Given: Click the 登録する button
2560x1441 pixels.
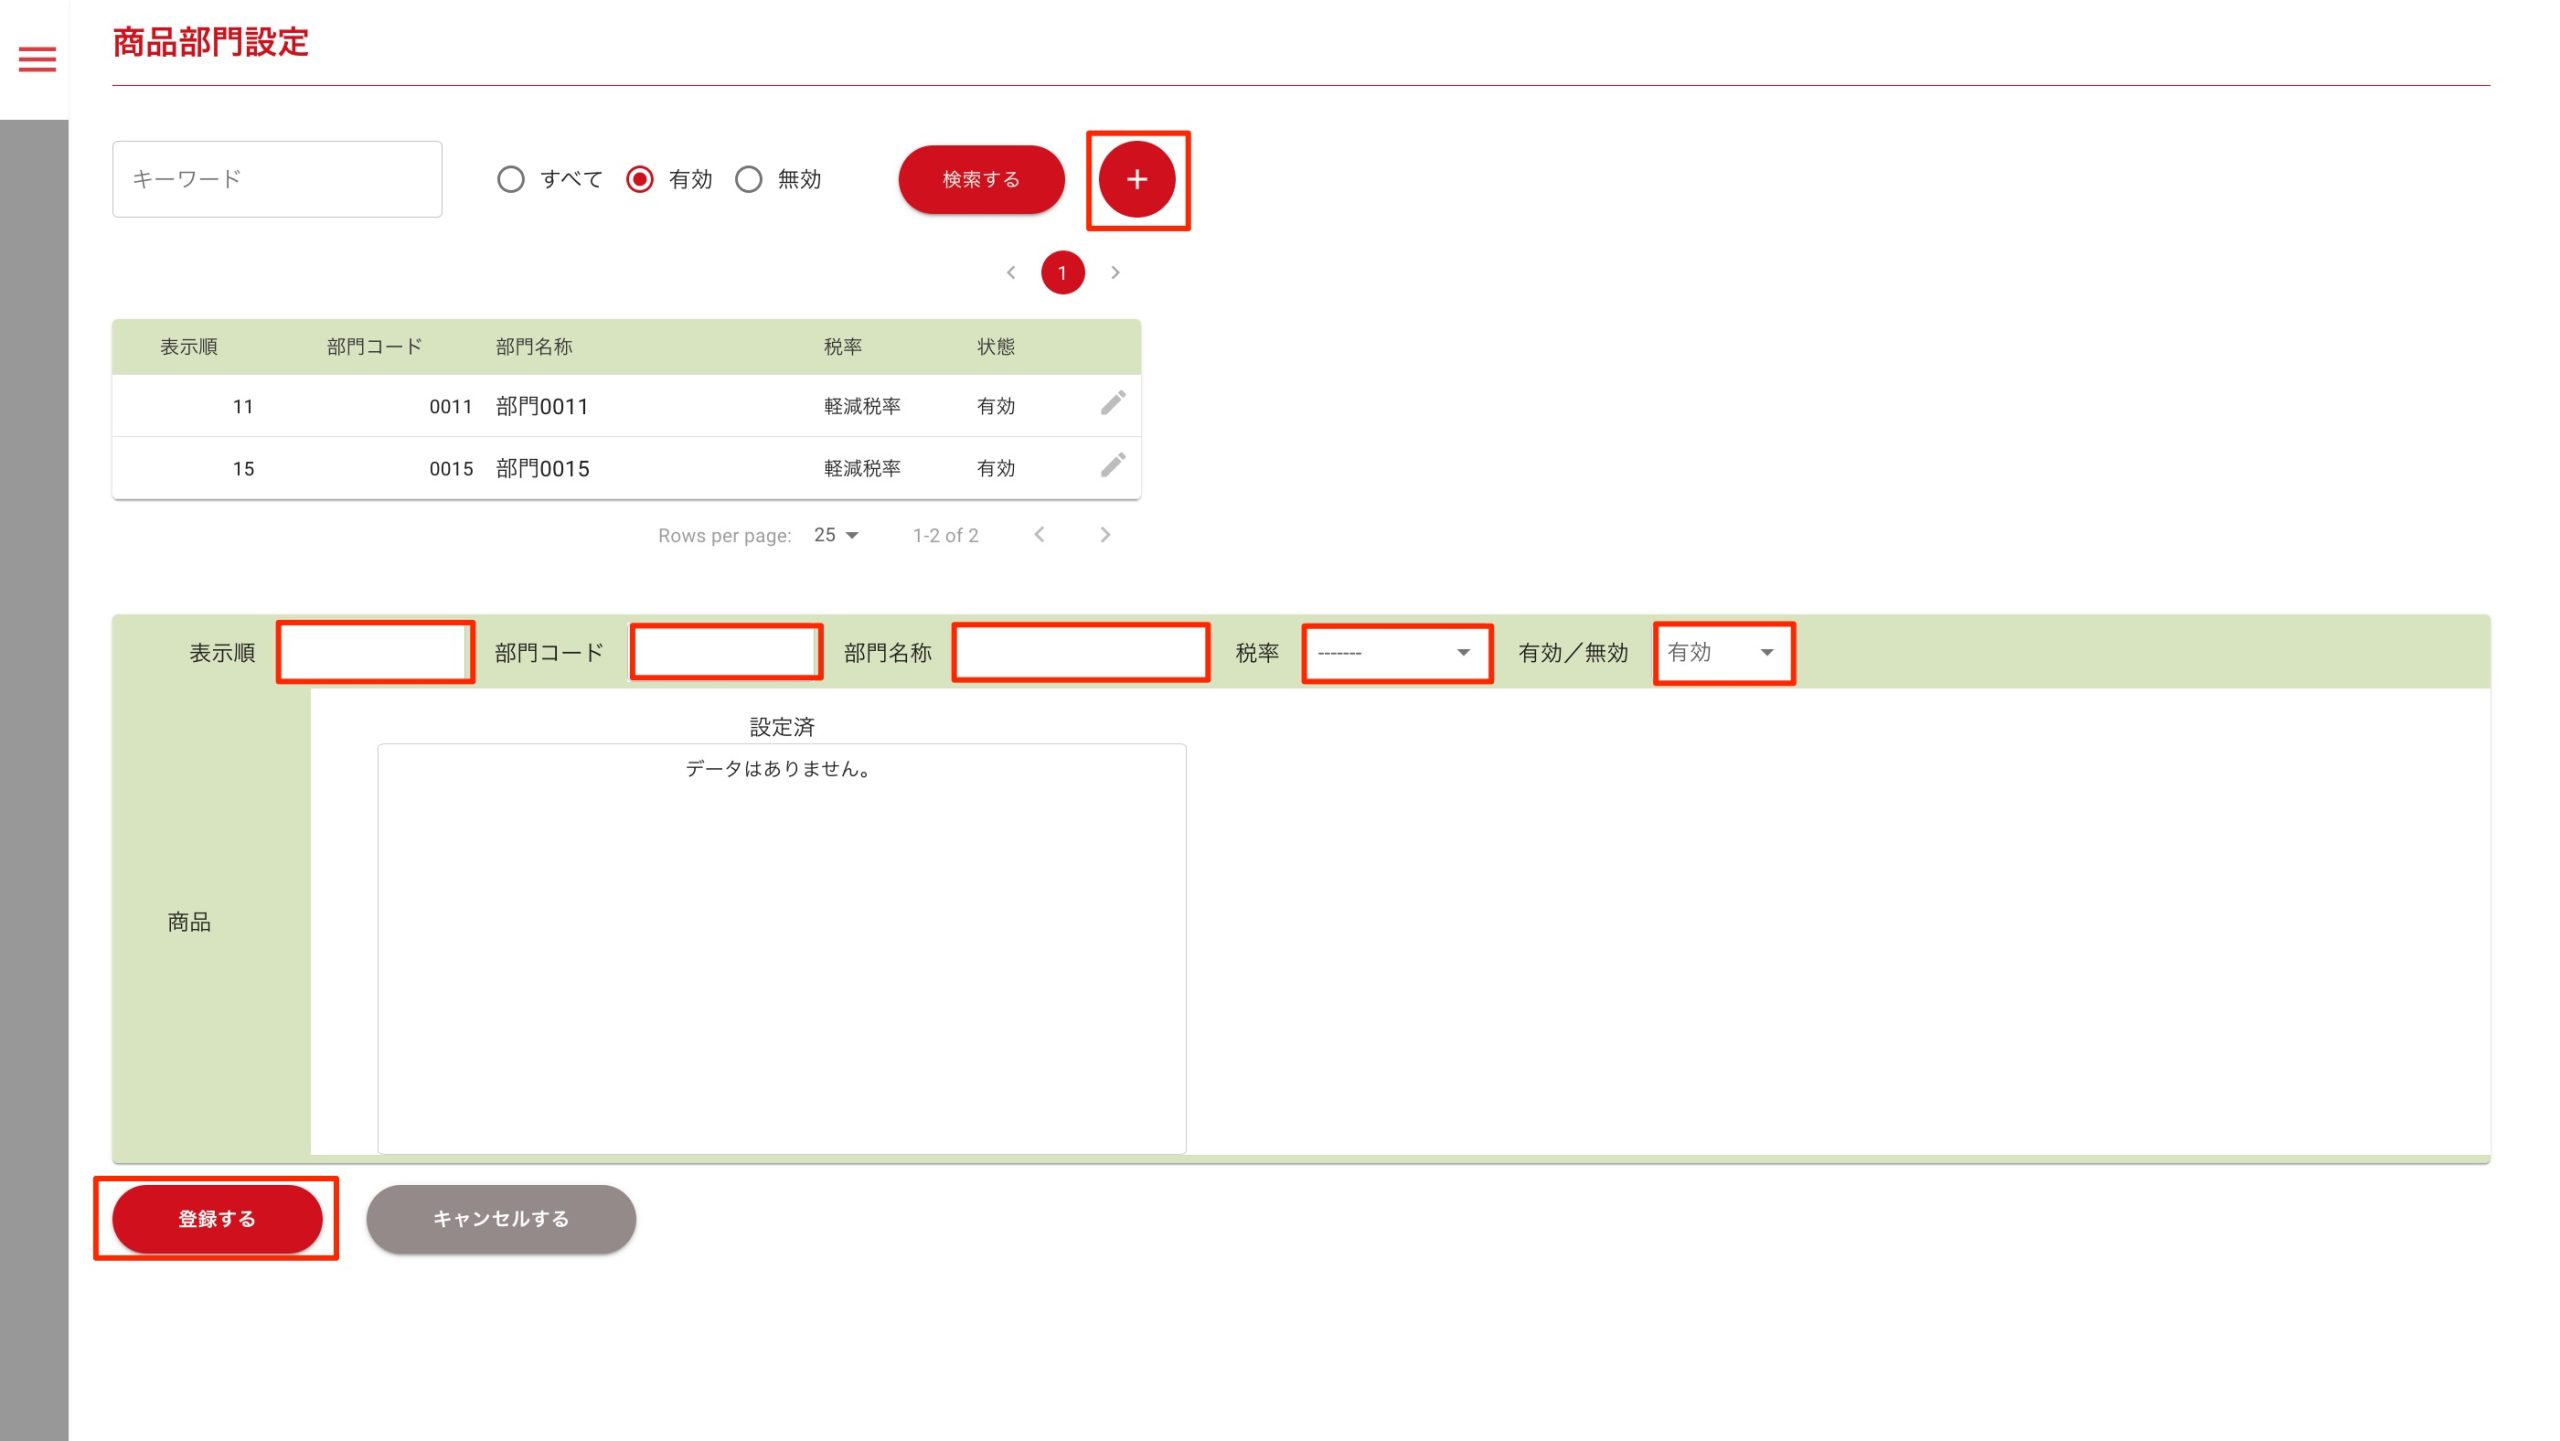Looking at the screenshot, I should point(217,1219).
